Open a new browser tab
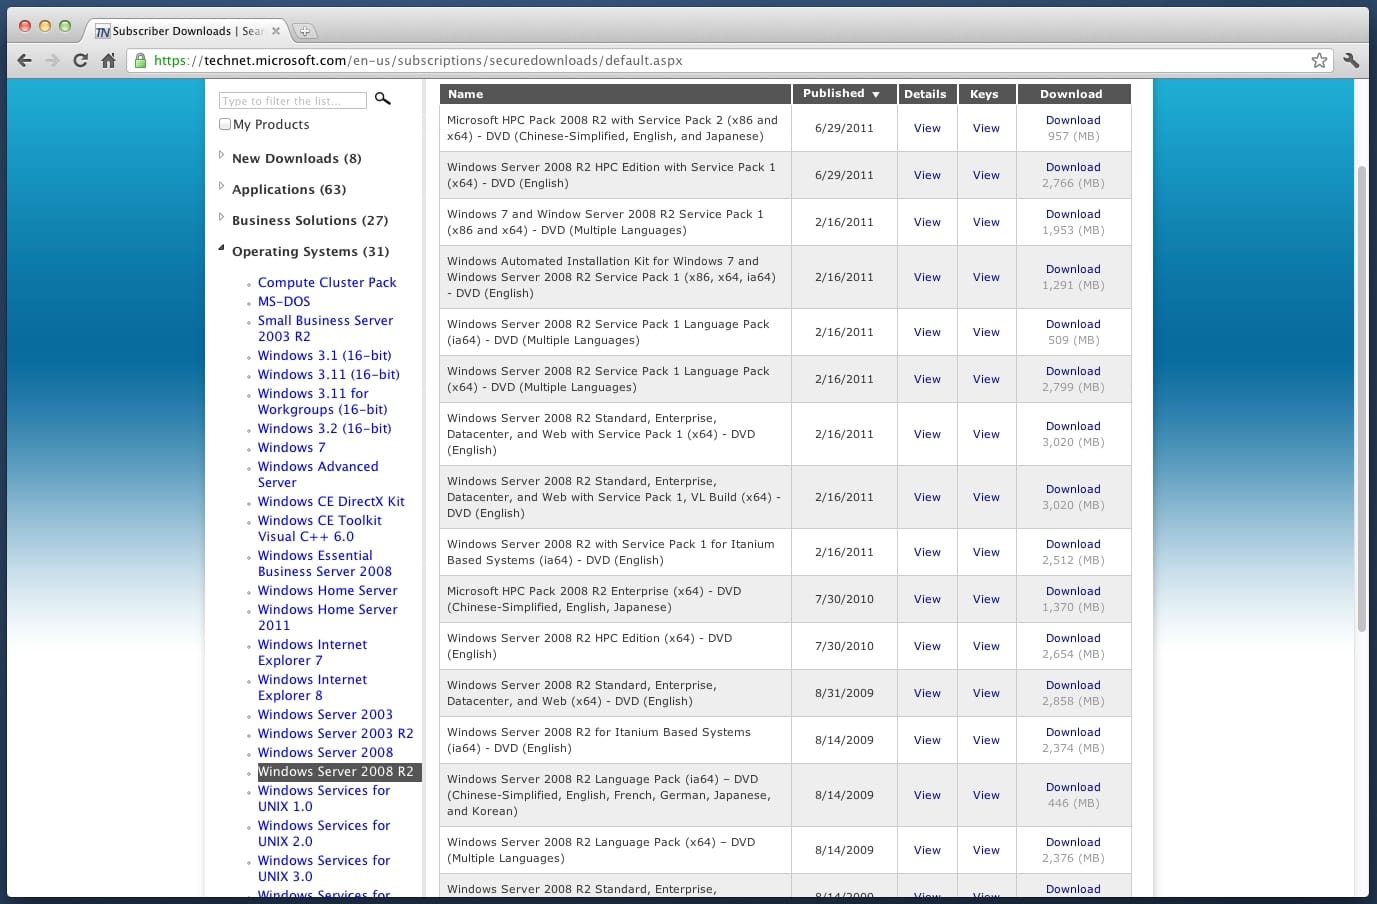Viewport: 1377px width, 904px height. 305,31
